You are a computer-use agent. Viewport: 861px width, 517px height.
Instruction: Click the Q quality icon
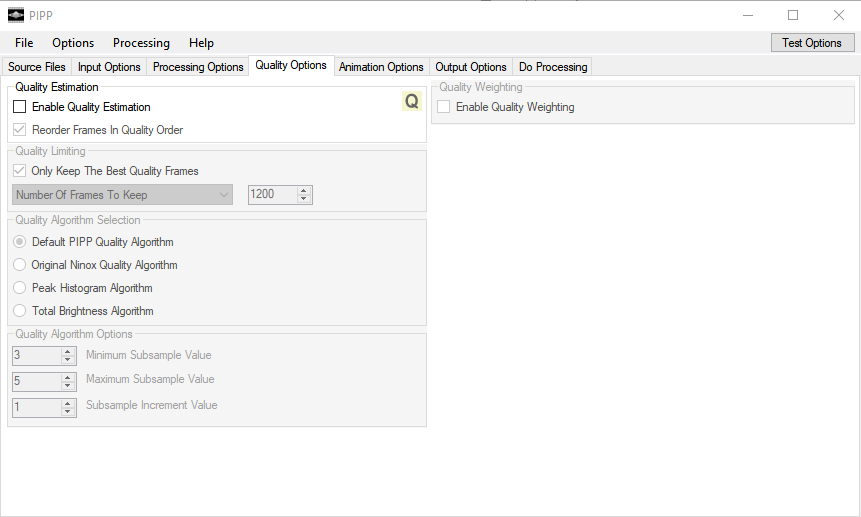pyautogui.click(x=412, y=101)
